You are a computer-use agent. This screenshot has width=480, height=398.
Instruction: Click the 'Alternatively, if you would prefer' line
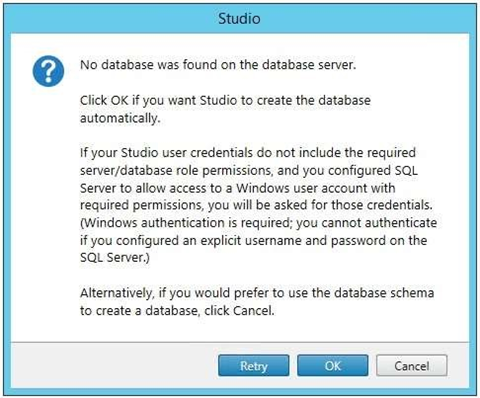tap(257, 293)
